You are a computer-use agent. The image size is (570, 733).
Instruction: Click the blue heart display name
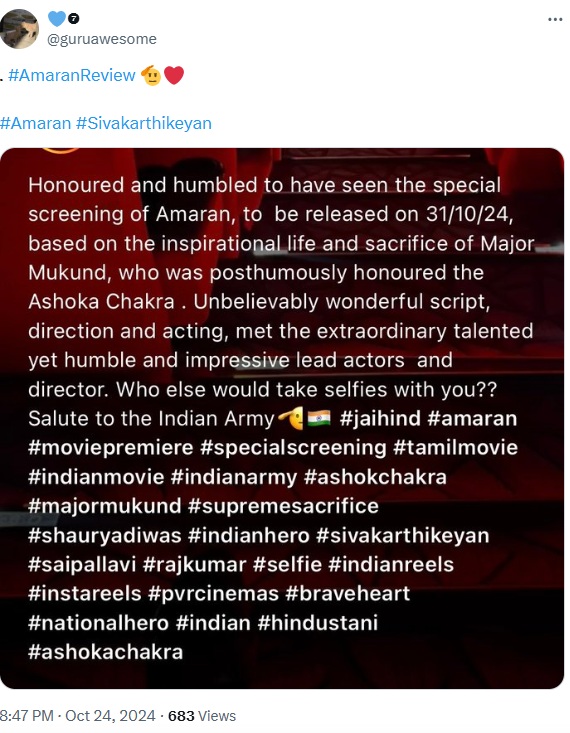(x=57, y=19)
